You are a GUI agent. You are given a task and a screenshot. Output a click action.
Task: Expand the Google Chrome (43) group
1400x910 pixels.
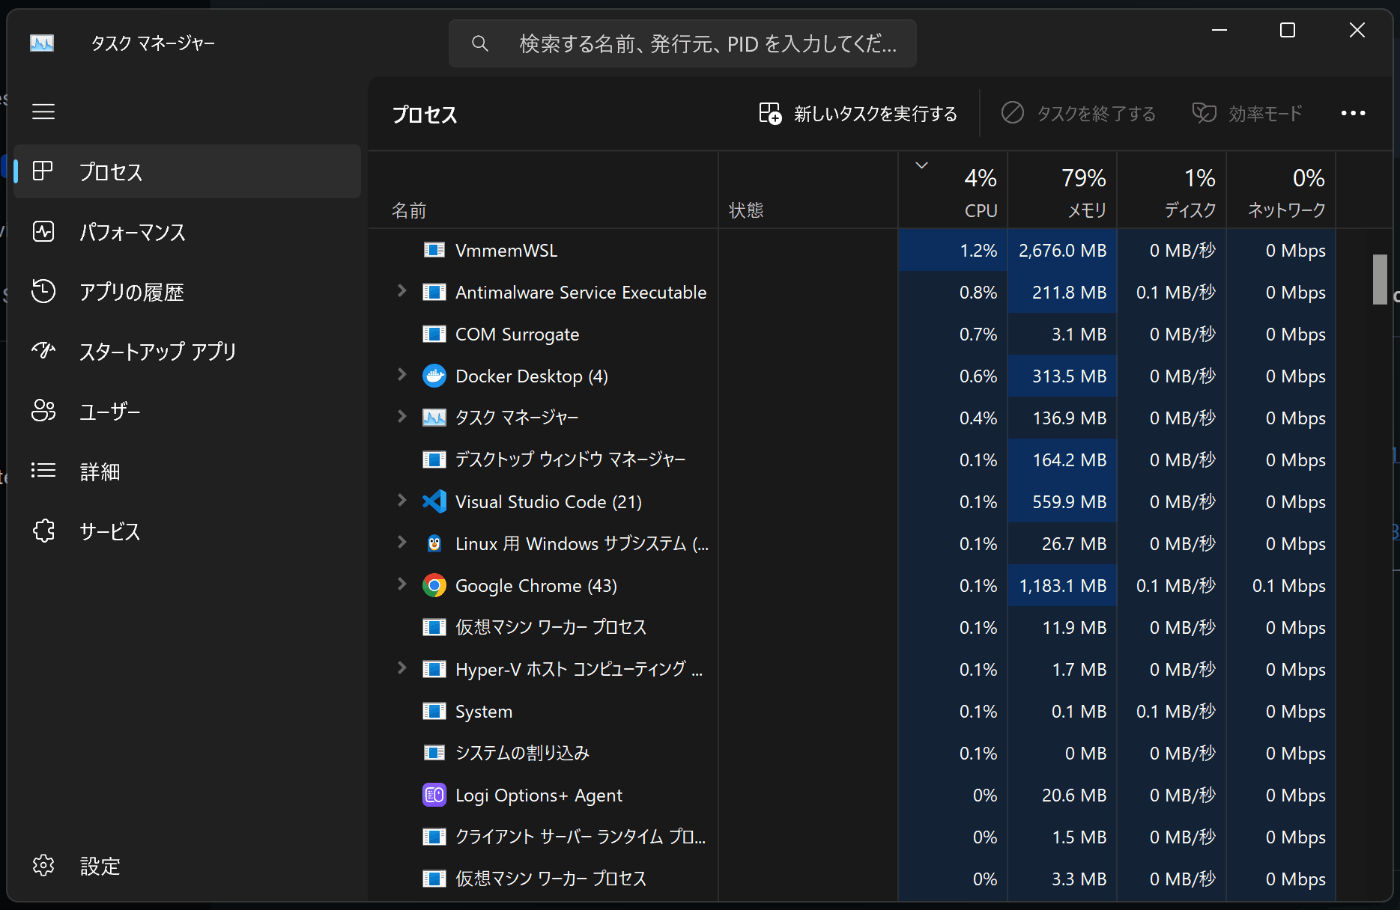(x=402, y=585)
